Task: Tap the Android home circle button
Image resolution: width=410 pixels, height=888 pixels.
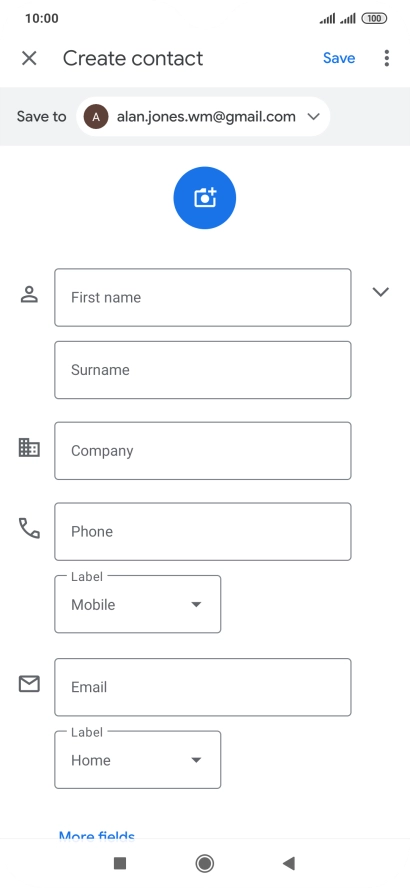Action: click(204, 863)
